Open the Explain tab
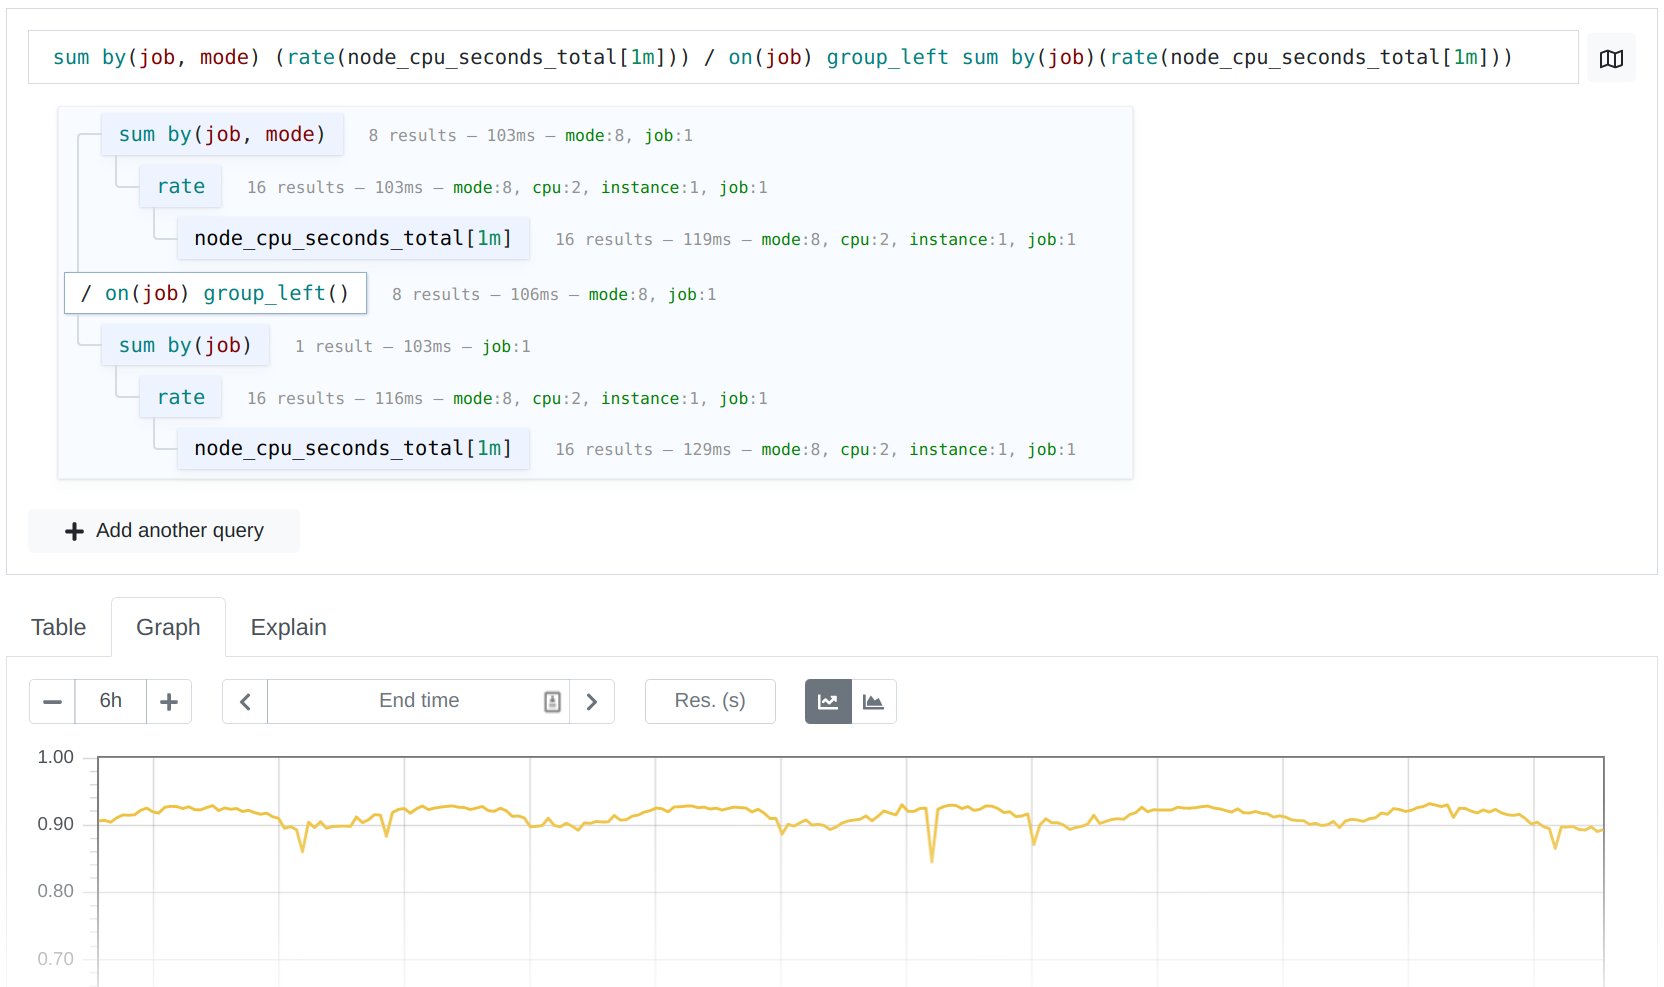This screenshot has width=1664, height=987. 288,627
